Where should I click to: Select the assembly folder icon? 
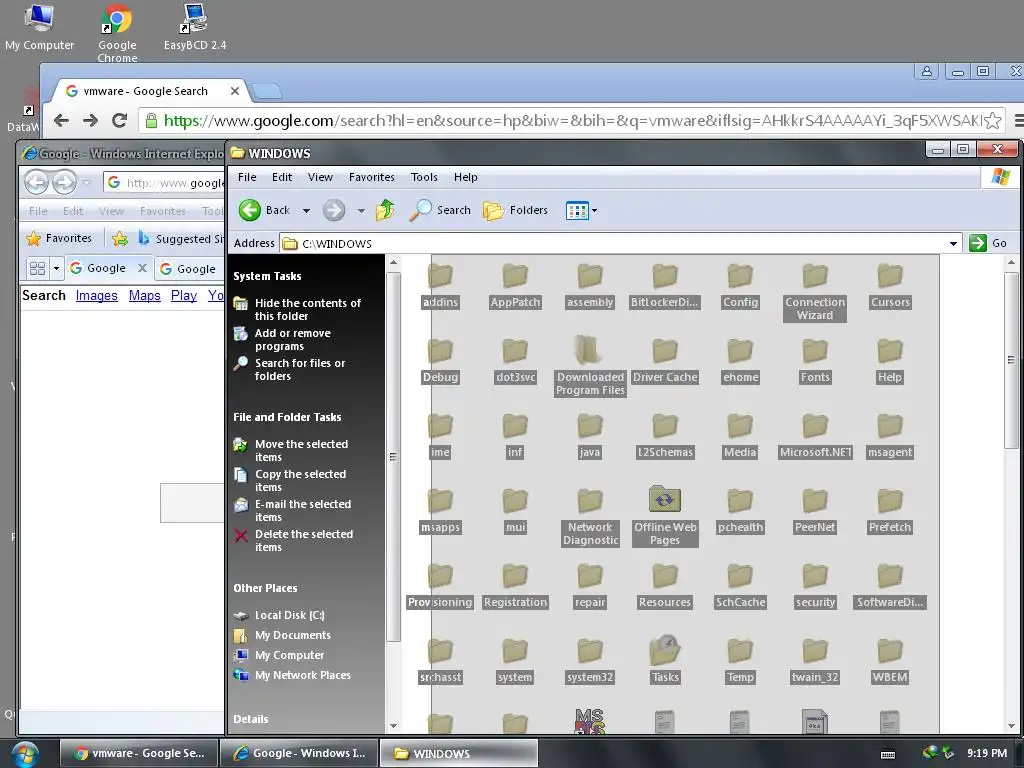(590, 276)
